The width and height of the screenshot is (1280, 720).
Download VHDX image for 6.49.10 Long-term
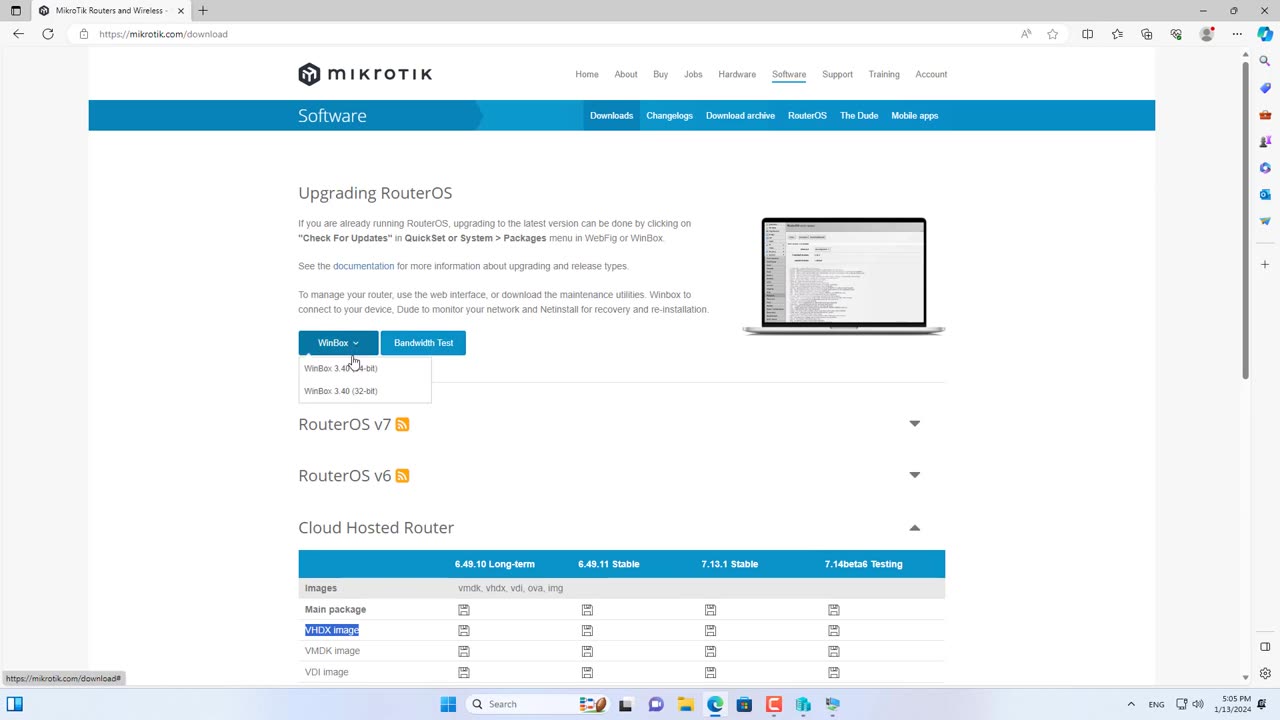tap(463, 631)
